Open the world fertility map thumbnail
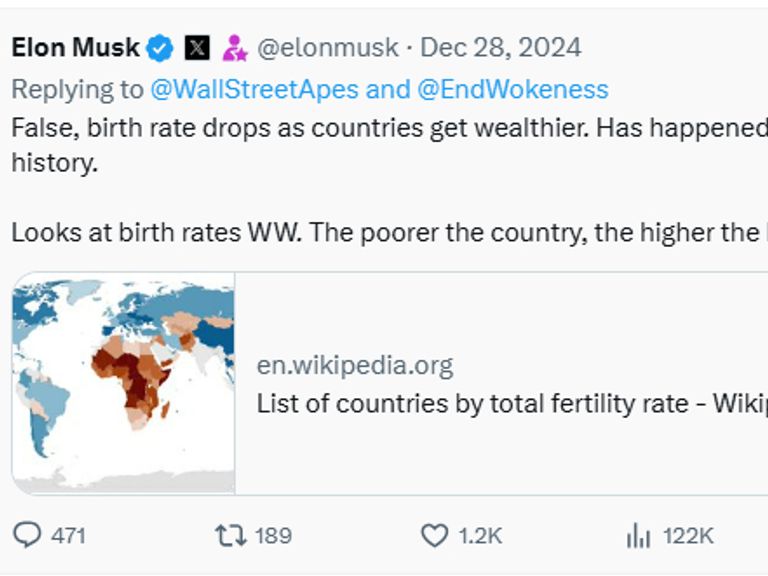The image size is (768, 576). pos(124,383)
